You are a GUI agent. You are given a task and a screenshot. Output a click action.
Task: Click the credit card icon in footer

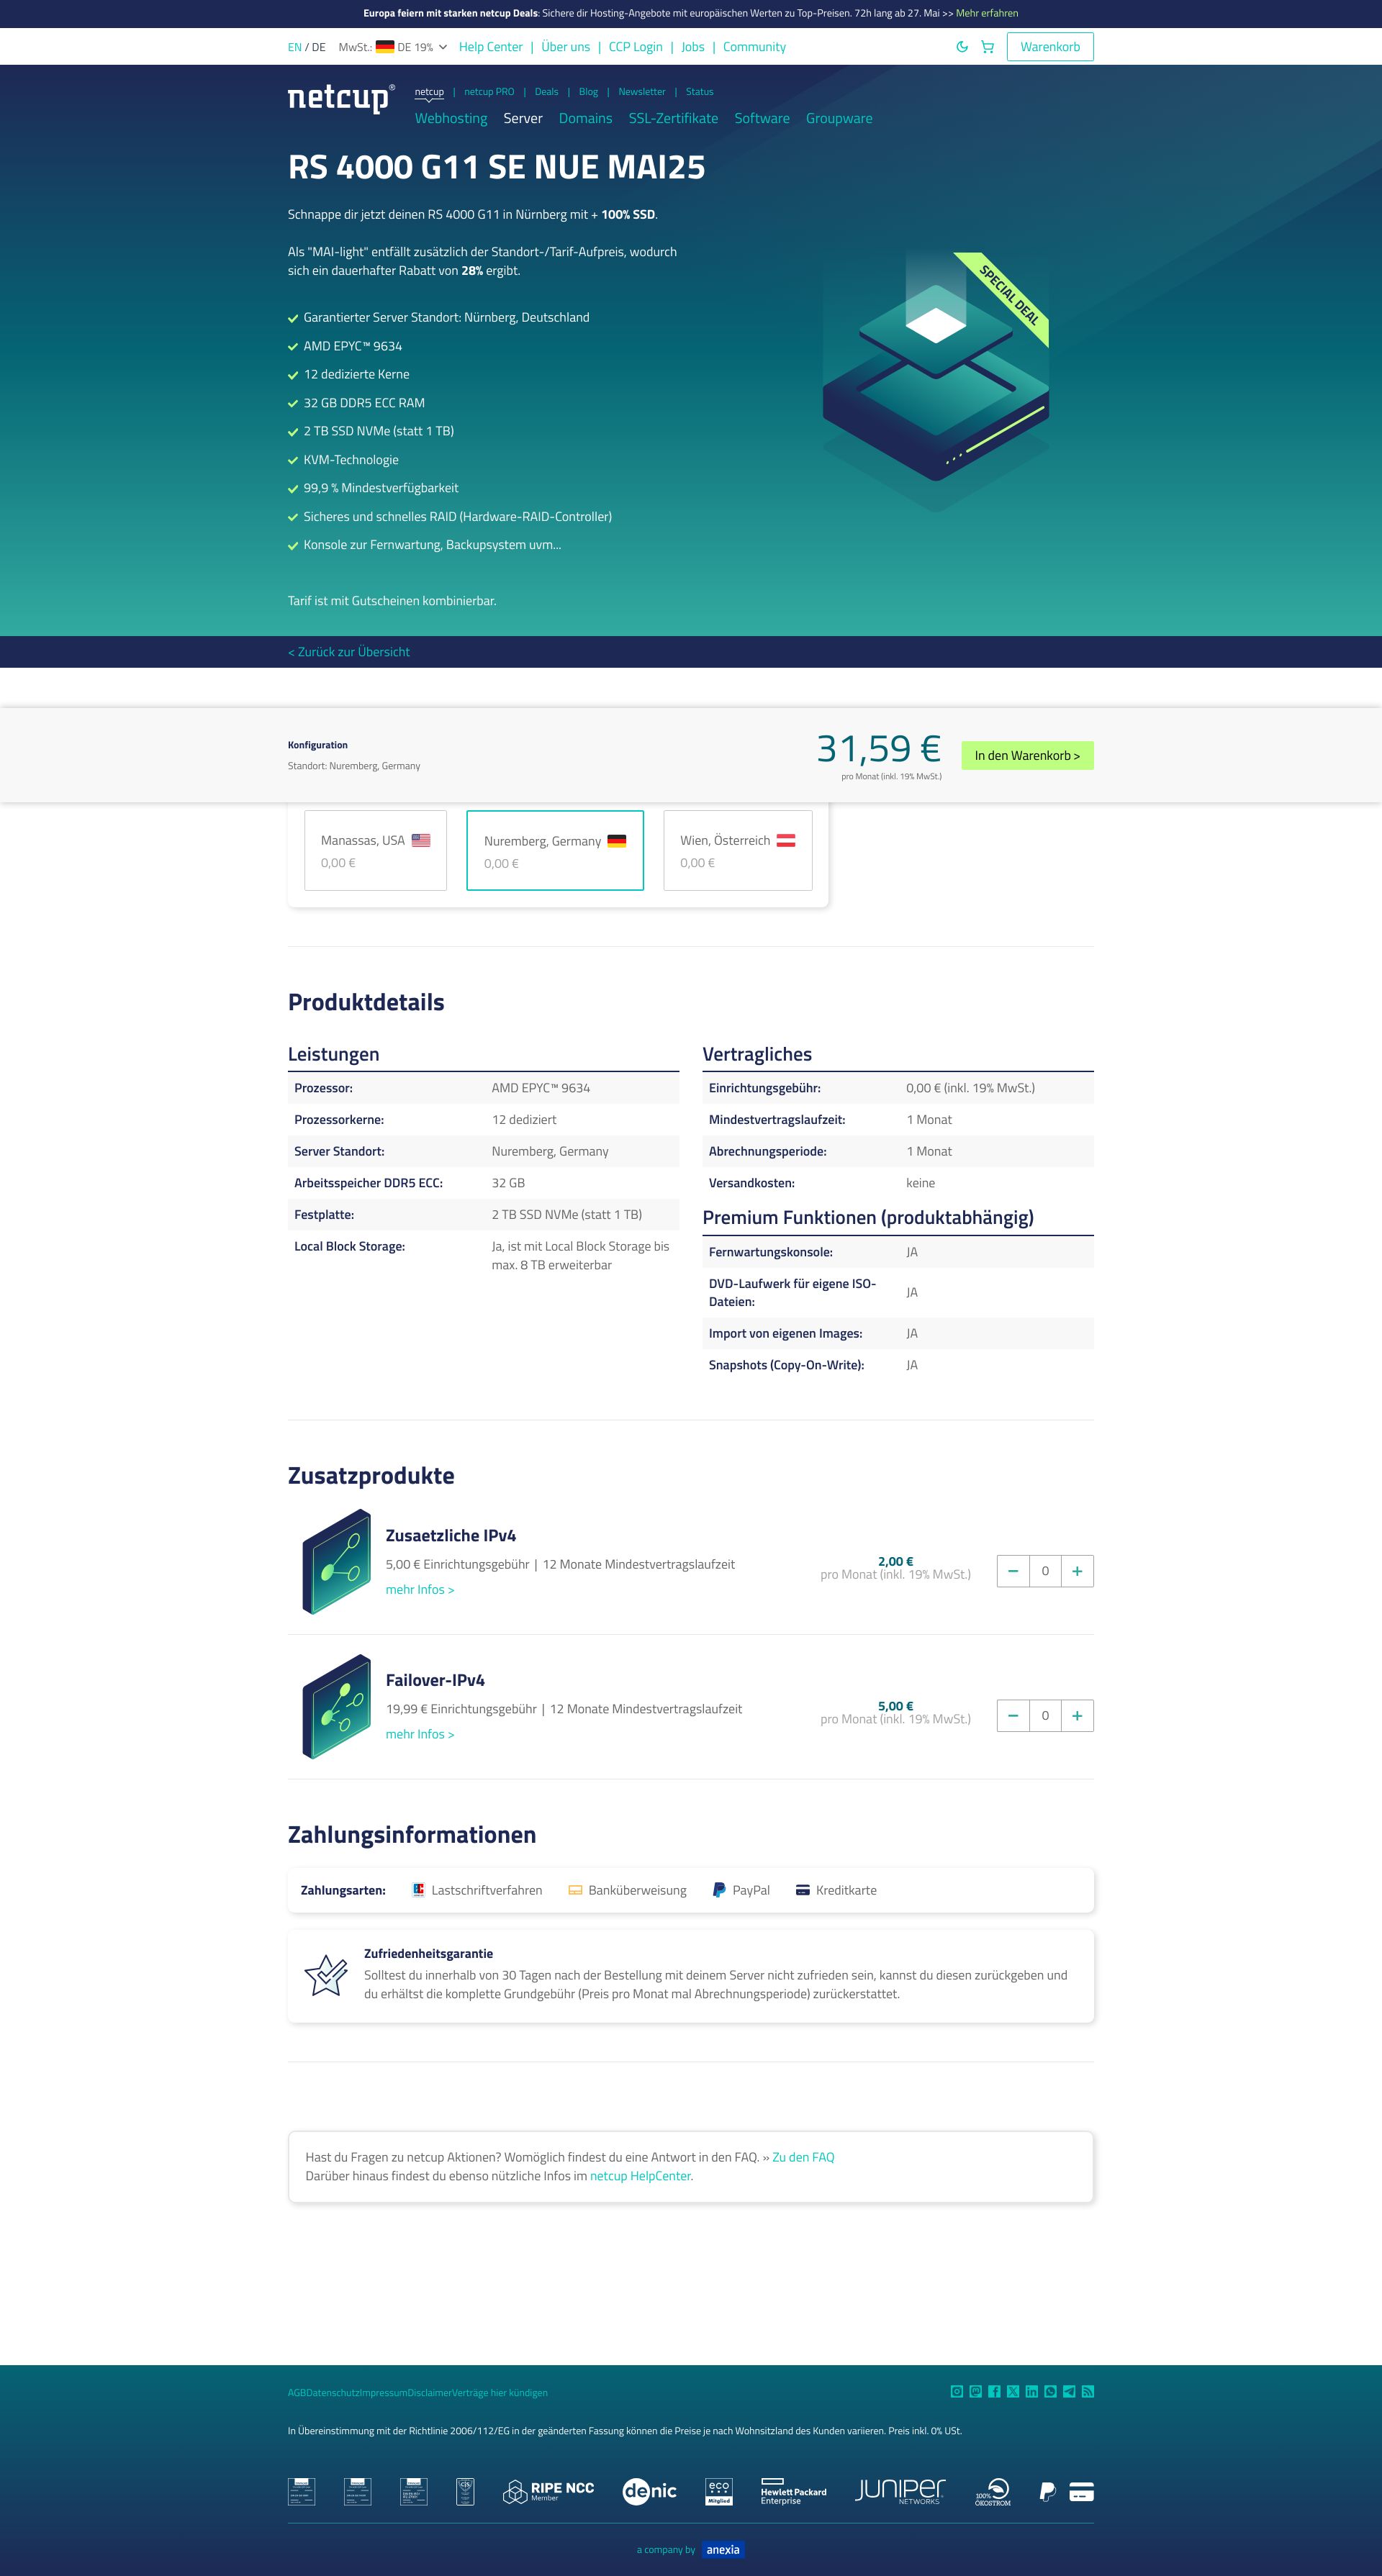pyautogui.click(x=1081, y=2491)
